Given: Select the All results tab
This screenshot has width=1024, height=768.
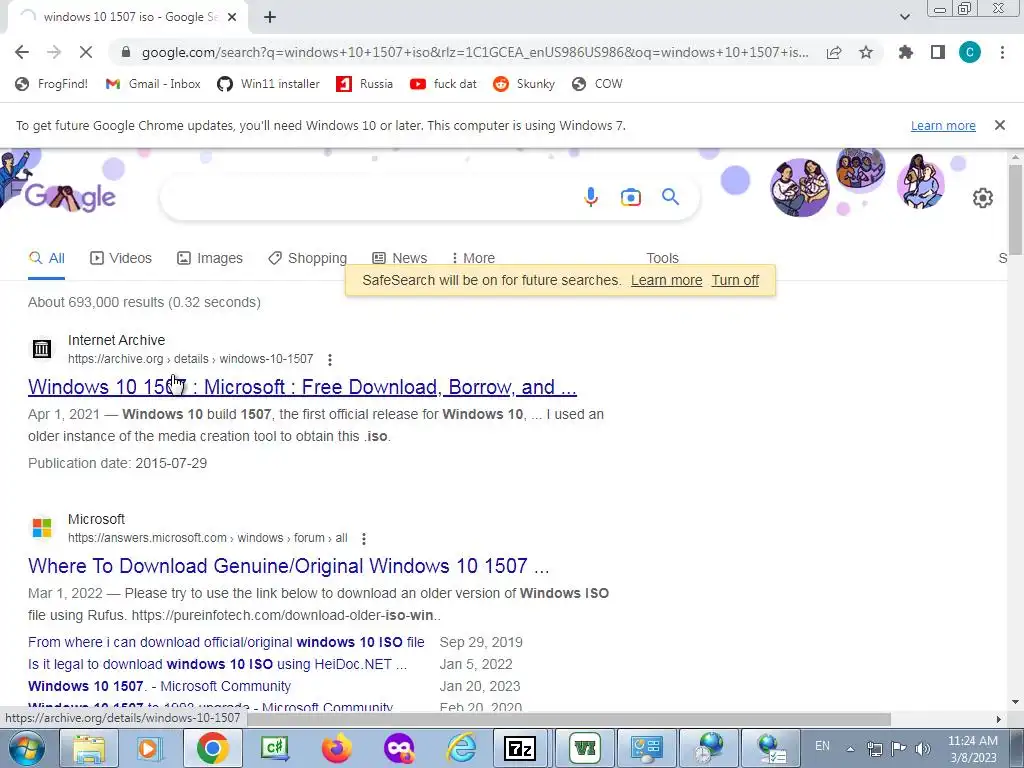Looking at the screenshot, I should pyautogui.click(x=46, y=258).
